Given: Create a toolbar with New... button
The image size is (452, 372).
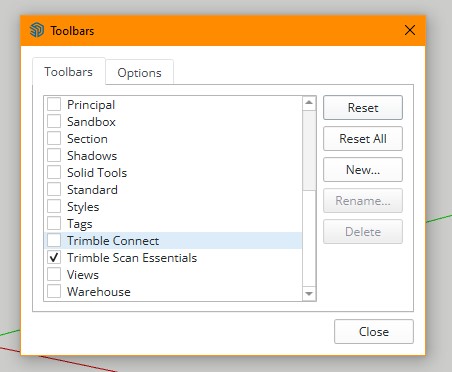Looking at the screenshot, I should 363,169.
